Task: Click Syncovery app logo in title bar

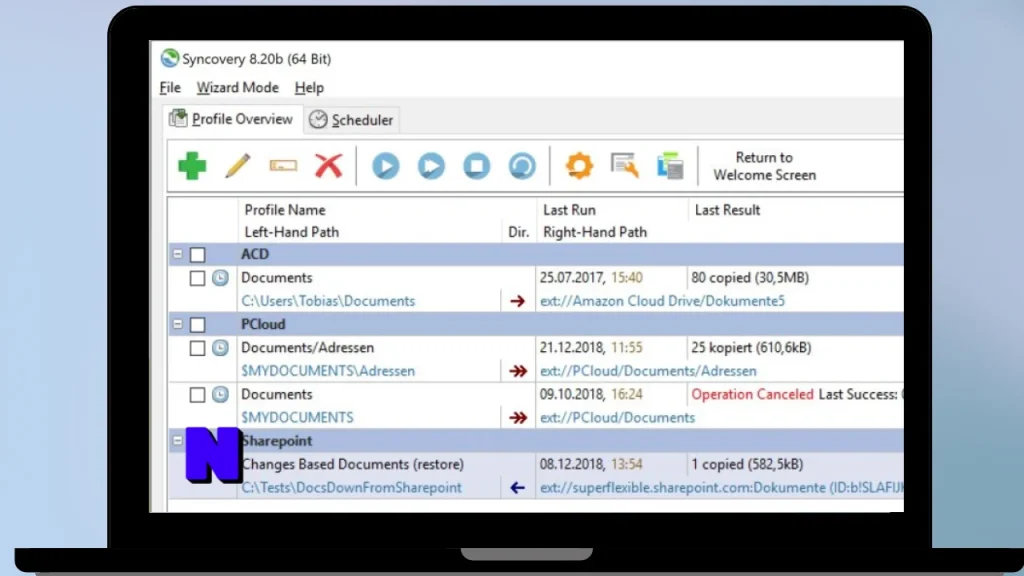Action: (170, 58)
